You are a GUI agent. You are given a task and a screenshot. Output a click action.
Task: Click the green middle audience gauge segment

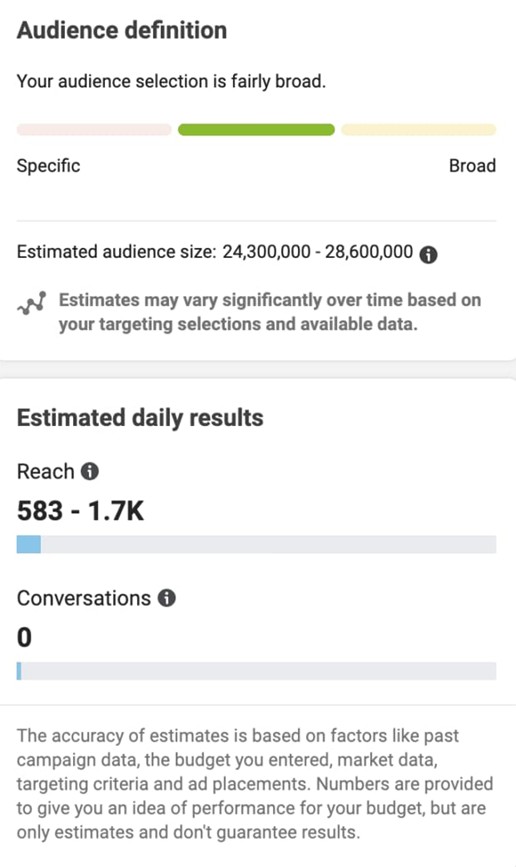pos(256,130)
